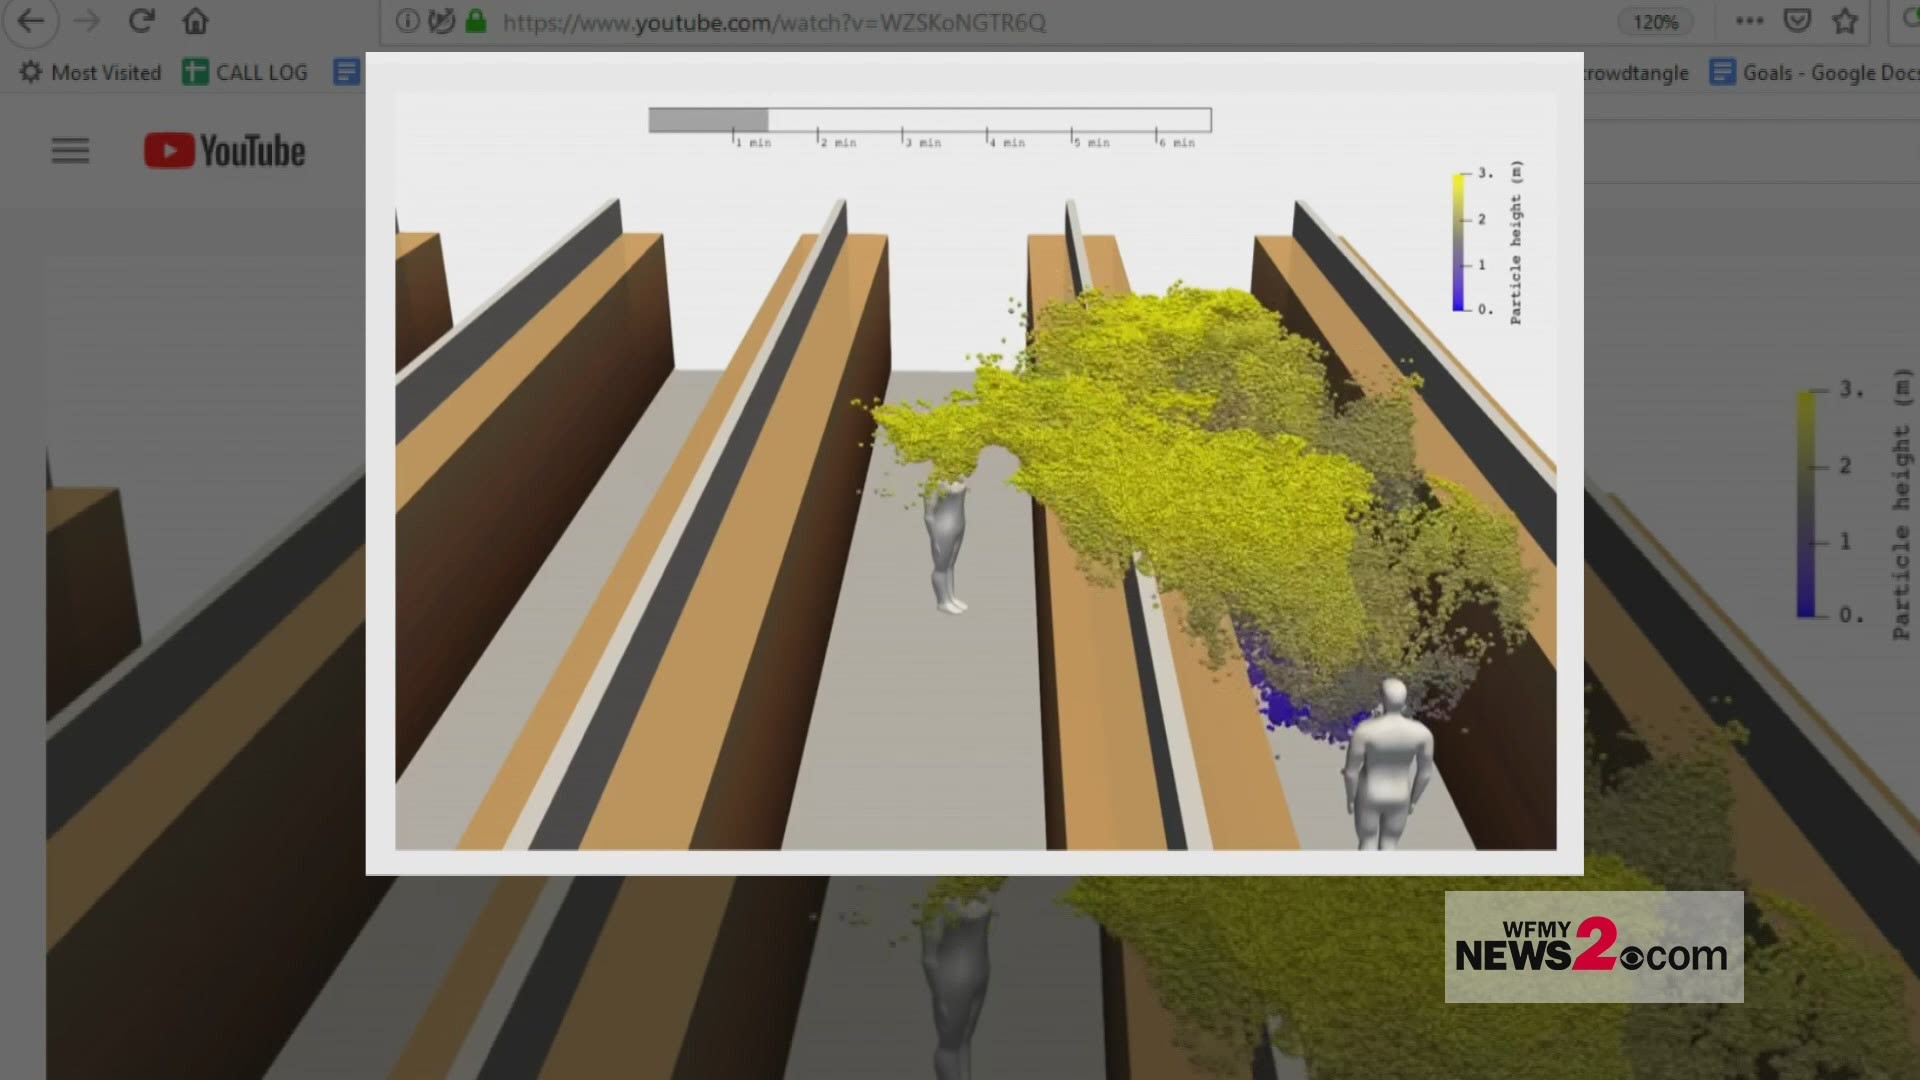
Task: Click the green padlock security icon
Action: click(476, 21)
